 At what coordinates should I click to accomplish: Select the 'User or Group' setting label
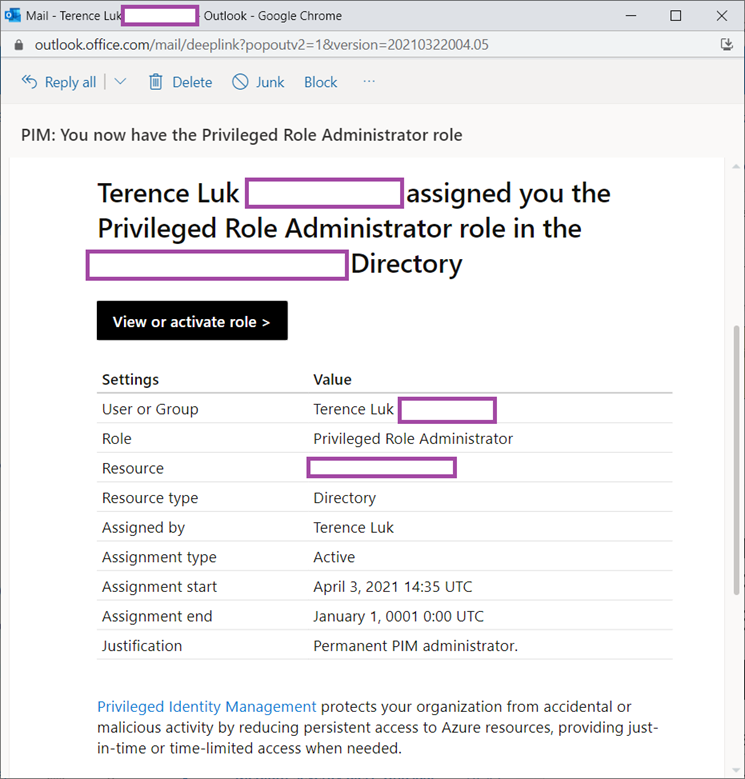pyautogui.click(x=150, y=409)
